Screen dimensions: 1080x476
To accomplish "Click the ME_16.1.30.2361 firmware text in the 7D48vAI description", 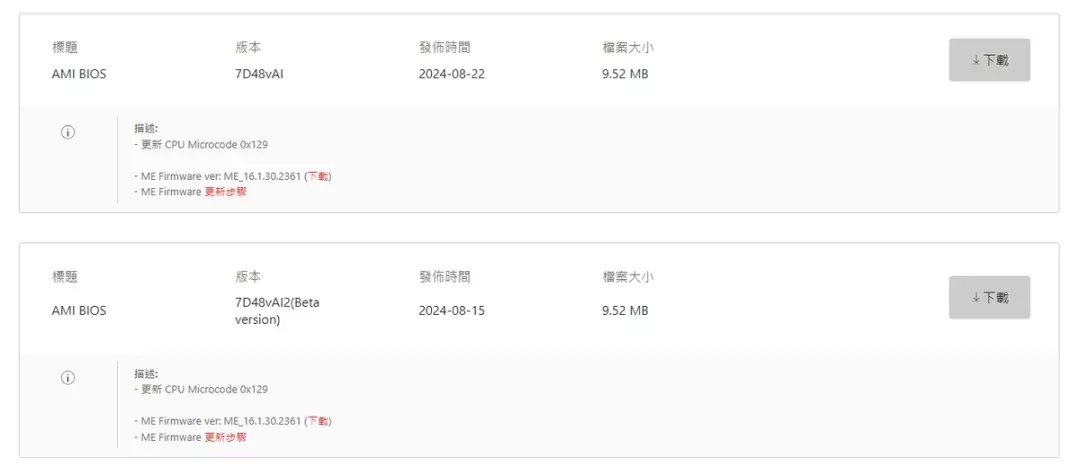I will [262, 176].
